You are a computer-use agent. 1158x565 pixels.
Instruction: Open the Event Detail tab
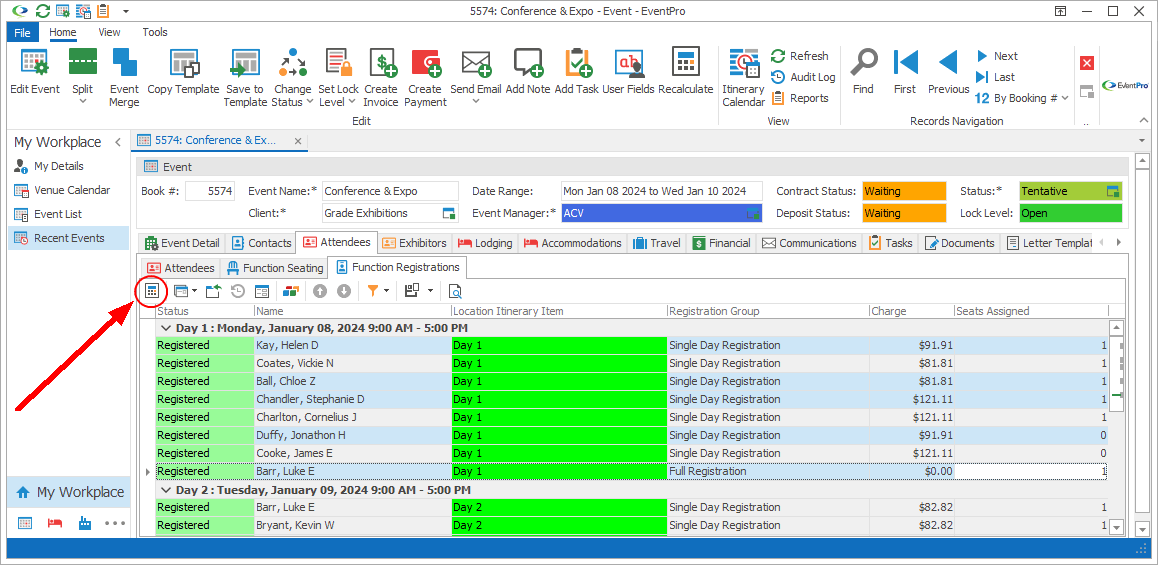pos(182,243)
